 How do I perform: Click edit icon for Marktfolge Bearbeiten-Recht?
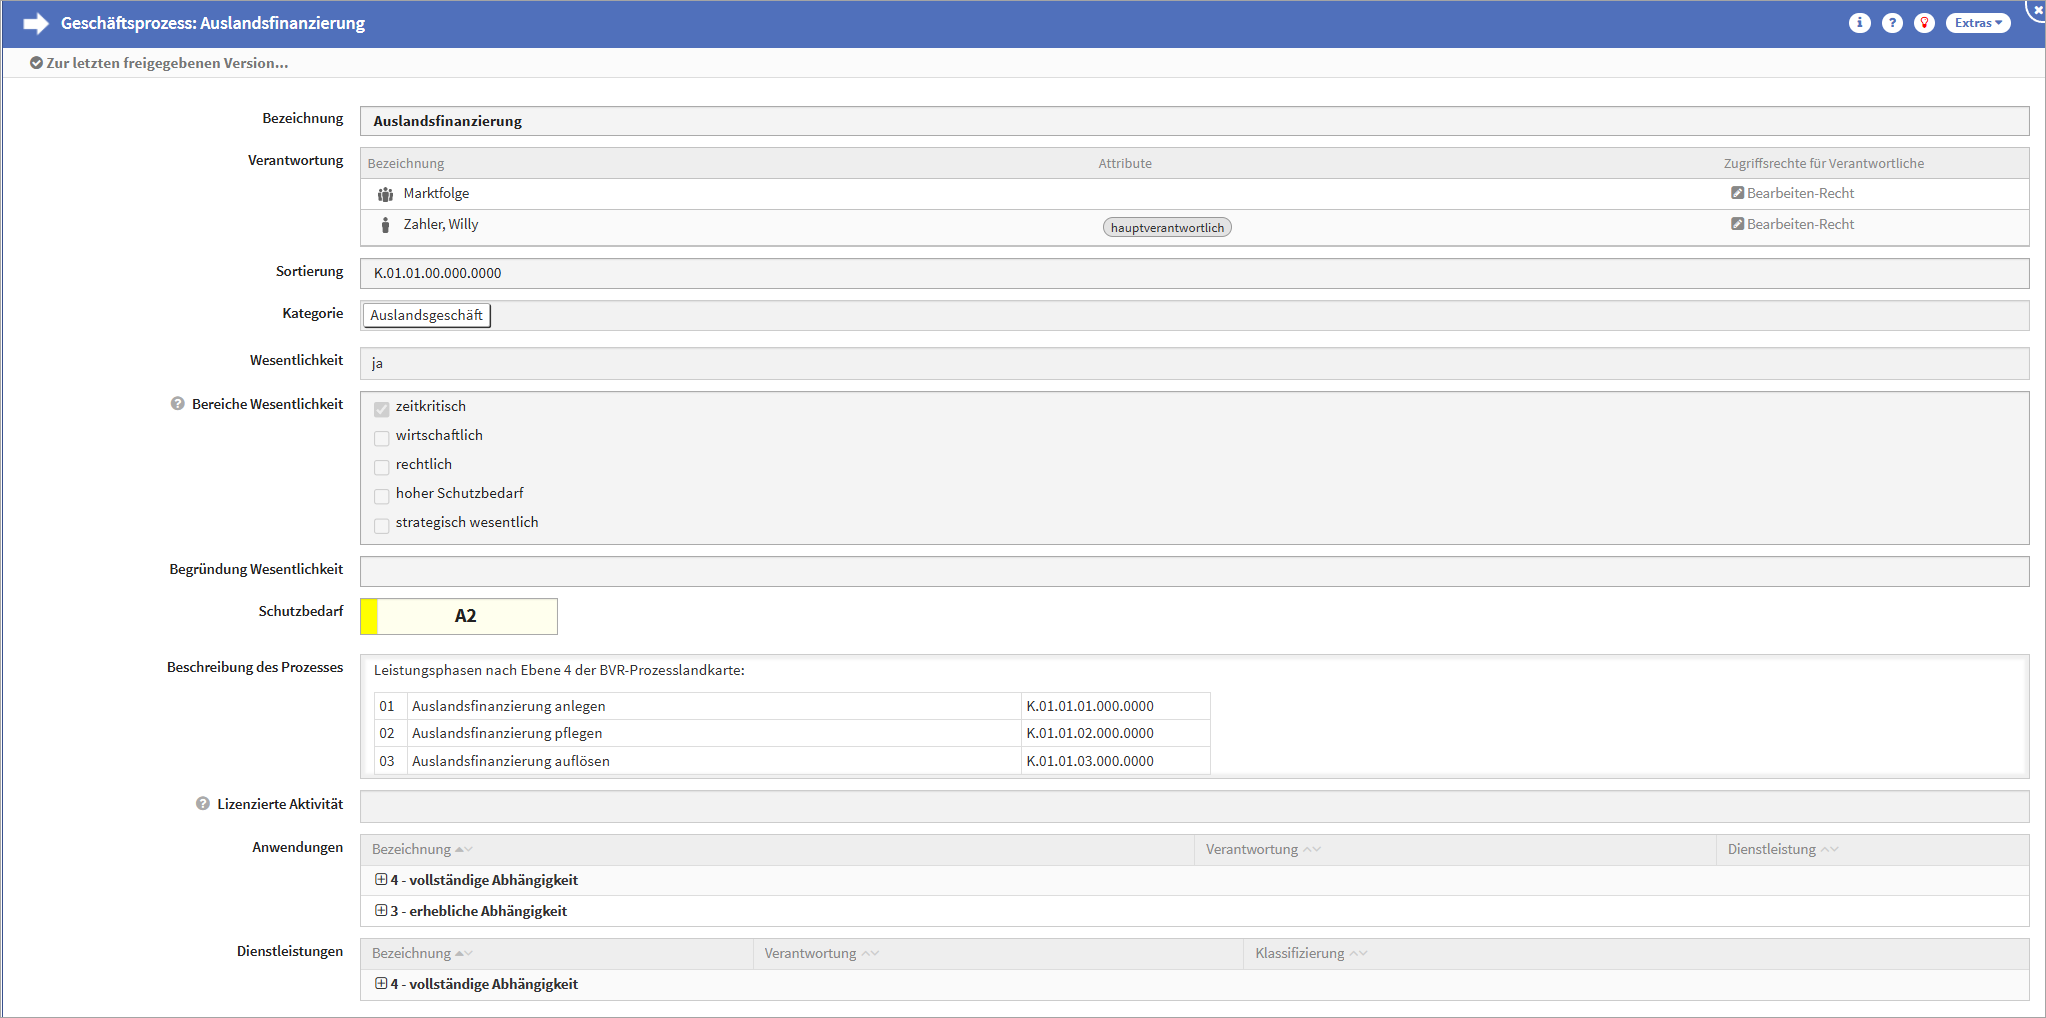1738,193
